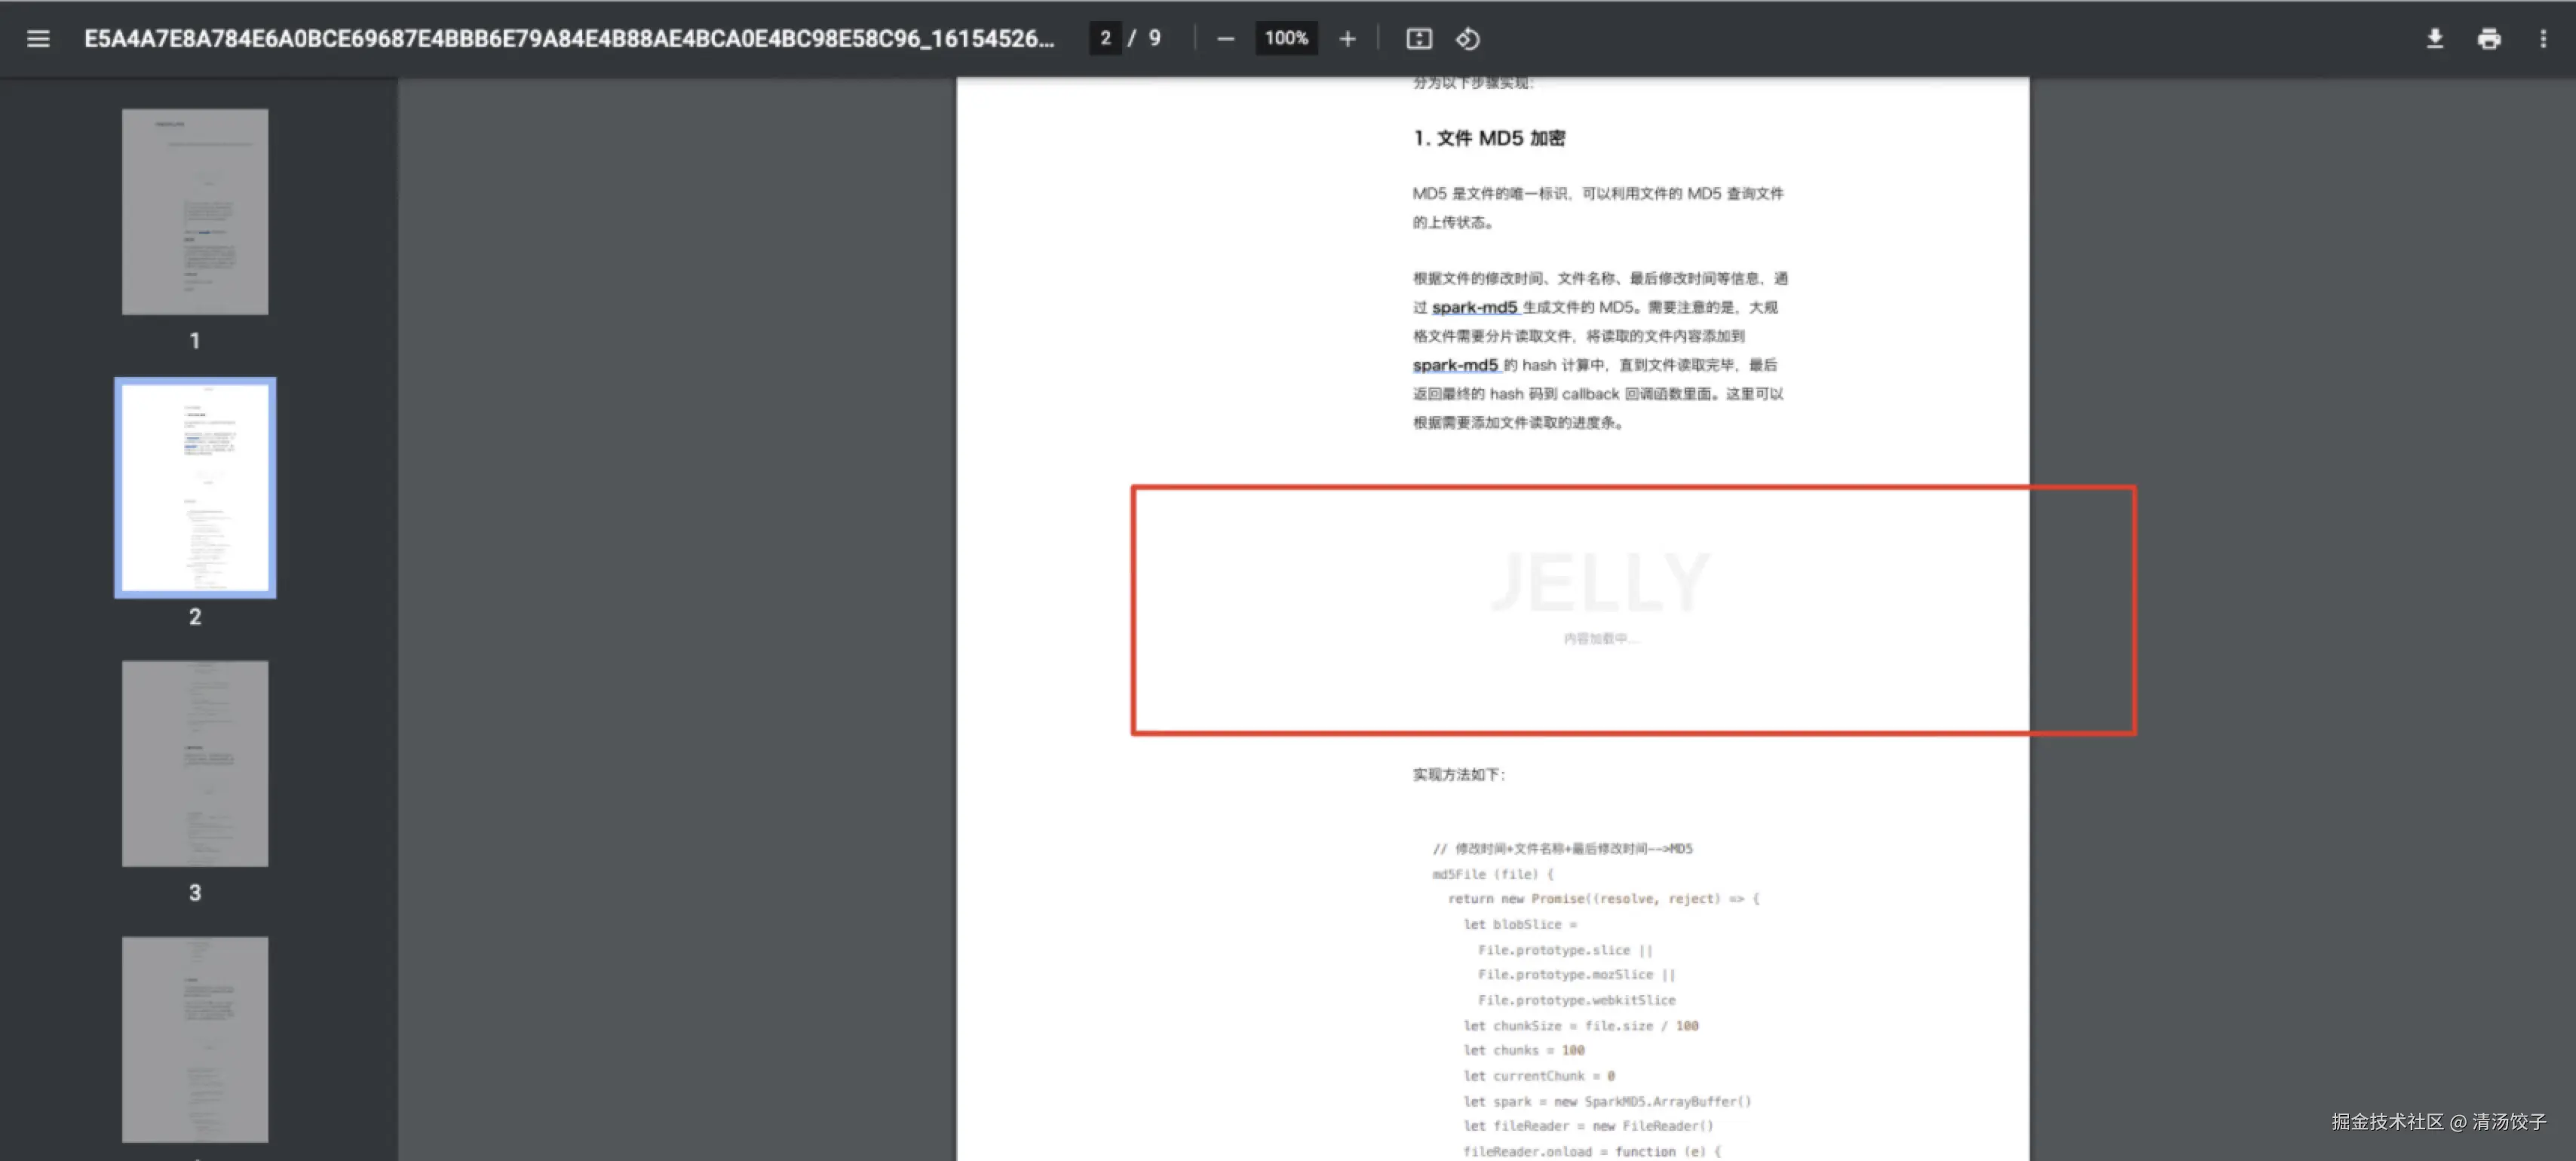Click the heading 文件 MD5 加密
Image resolution: width=2576 pixels, height=1161 pixels.
tap(1489, 138)
